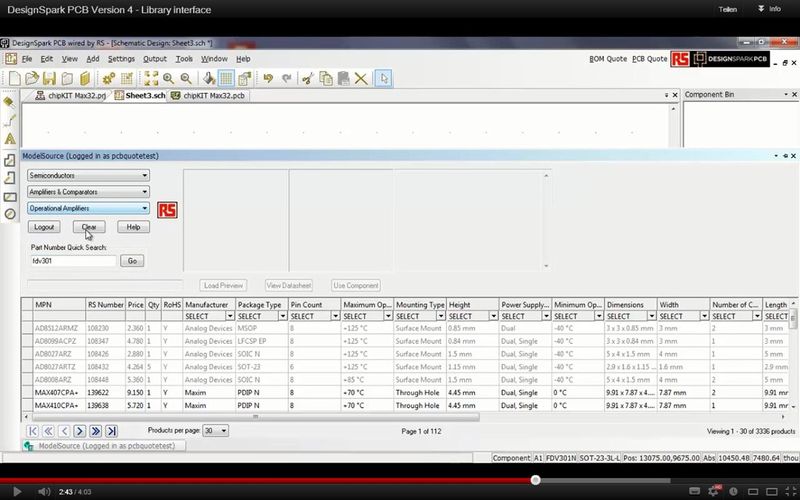Click the Go button for part search
The height and width of the screenshot is (500, 800).
coord(132,261)
